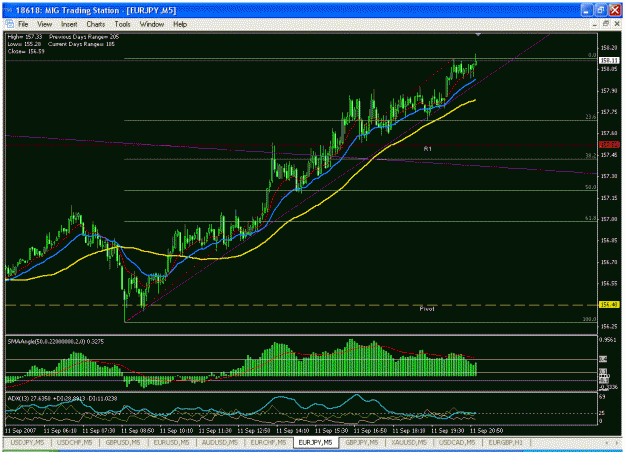Click the chart shift triangle marker at top
Image resolution: width=625 pixels, height=452 pixels.
pyautogui.click(x=478, y=35)
